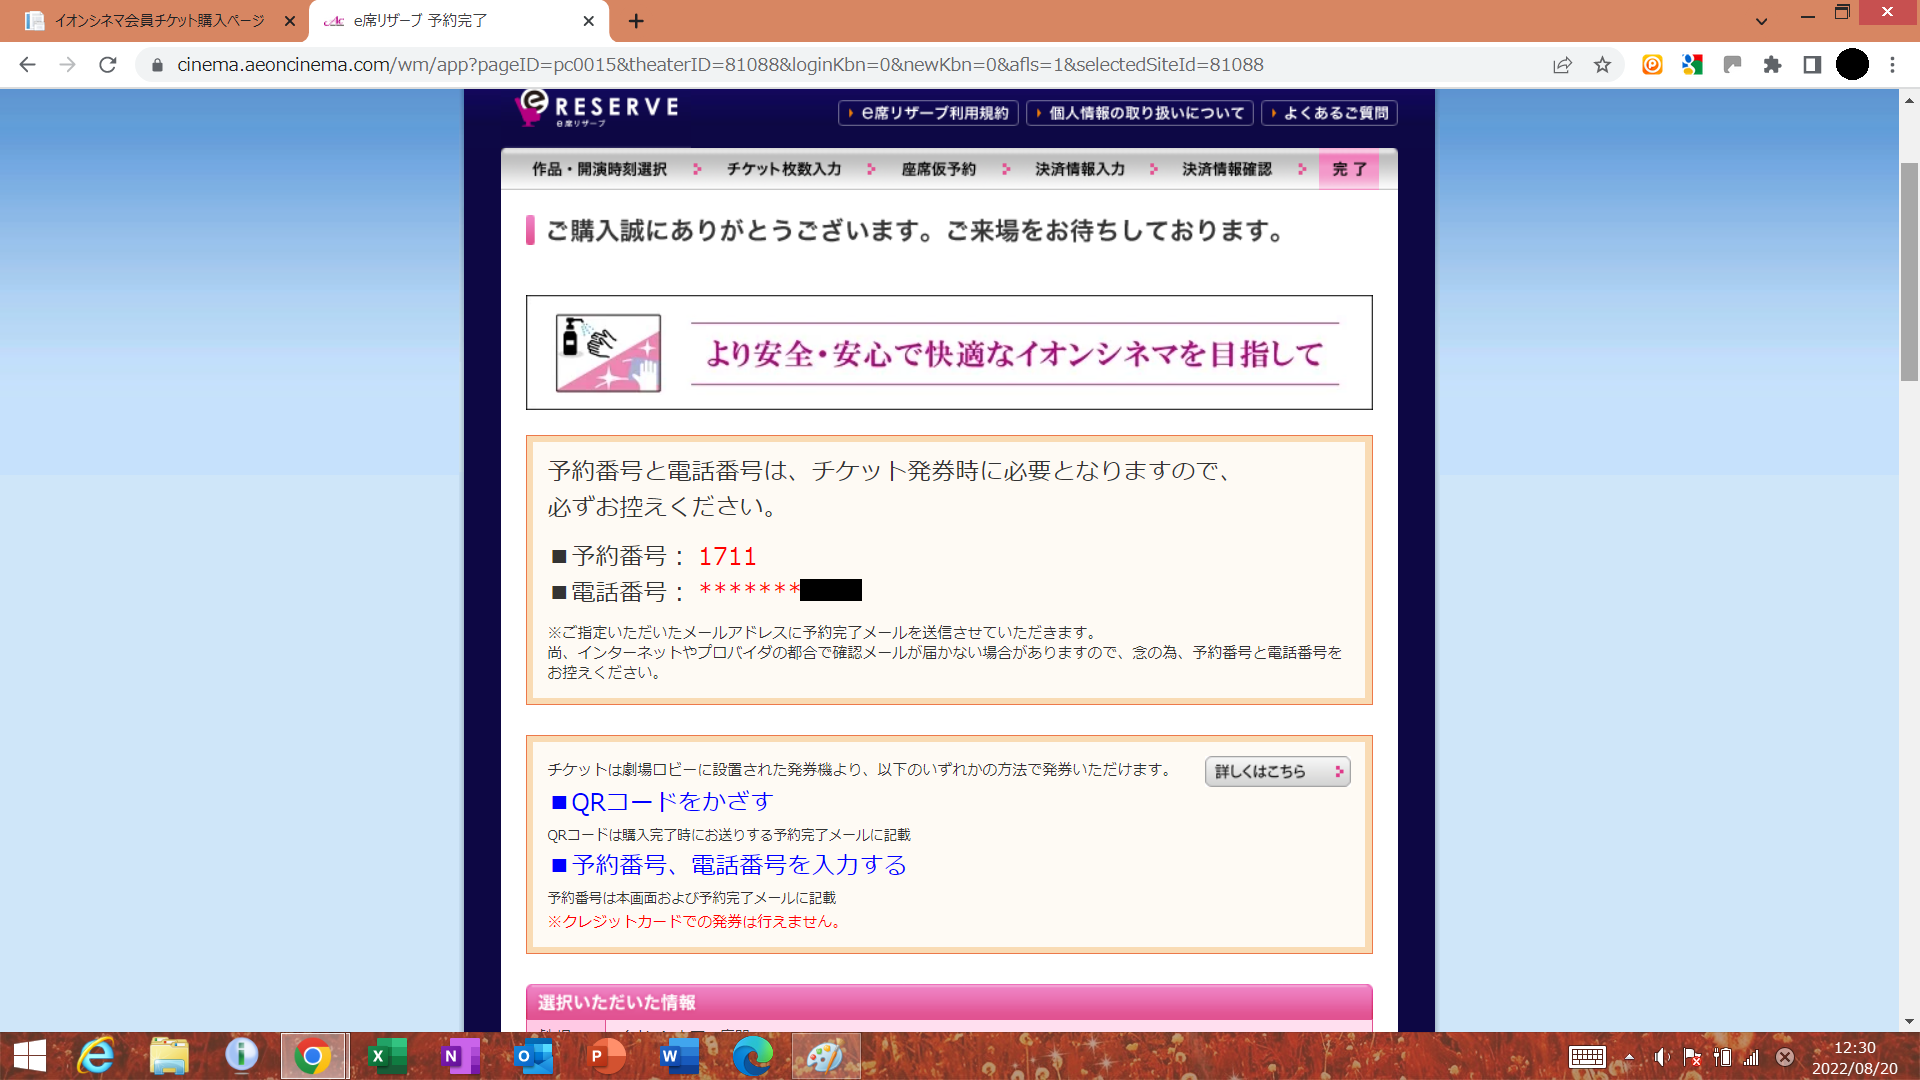Open the round info app on taskbar
Image resolution: width=1920 pixels, height=1080 pixels.
[x=241, y=1056]
